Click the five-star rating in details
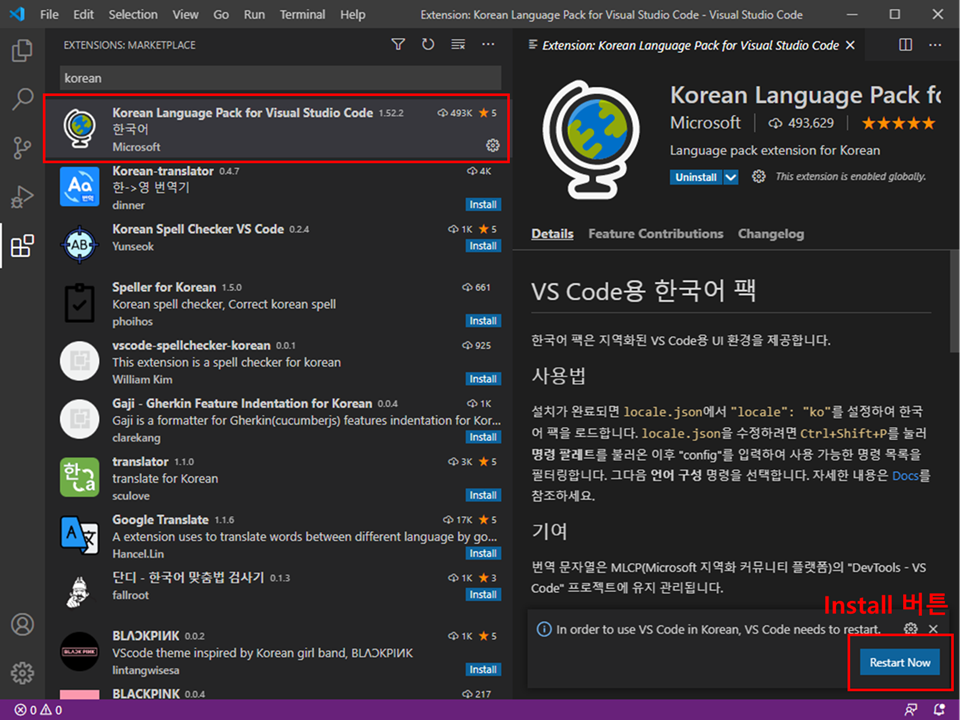This screenshot has height=720, width=964. tap(898, 124)
